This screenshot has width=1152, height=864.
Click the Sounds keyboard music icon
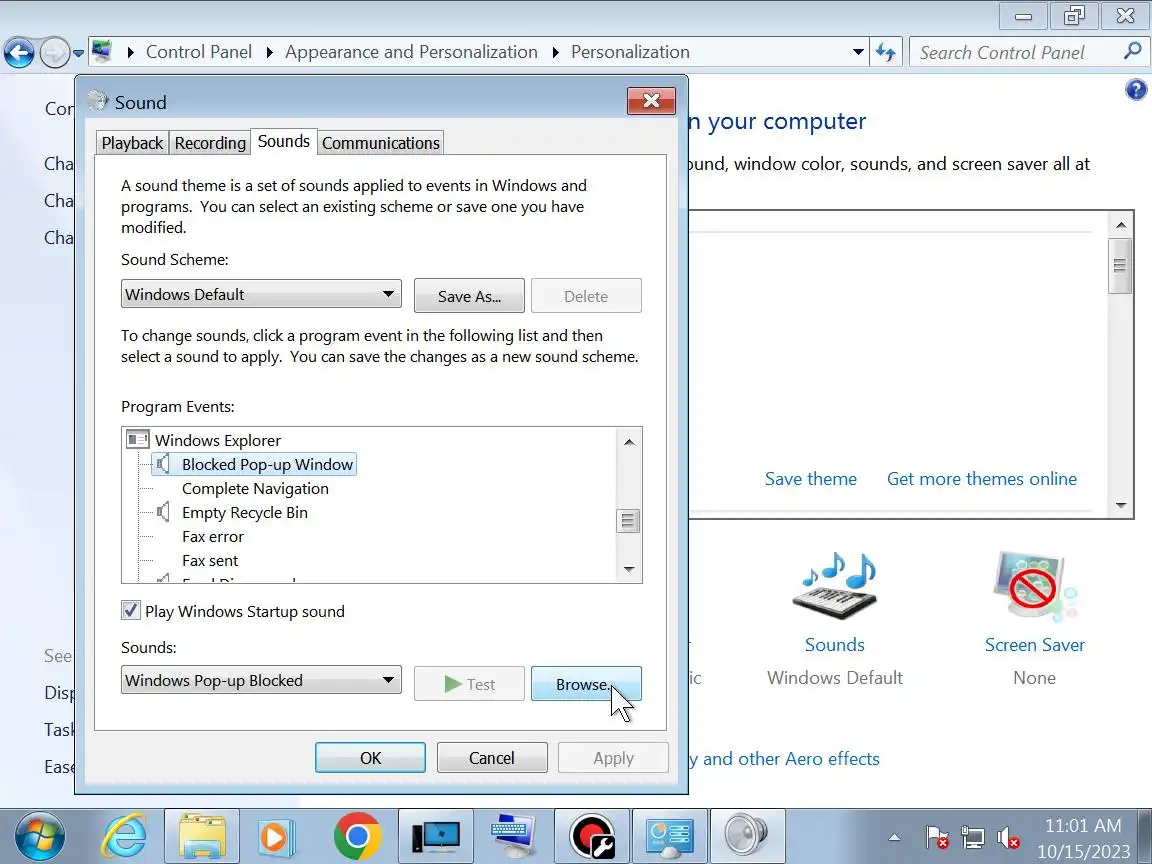[835, 586]
